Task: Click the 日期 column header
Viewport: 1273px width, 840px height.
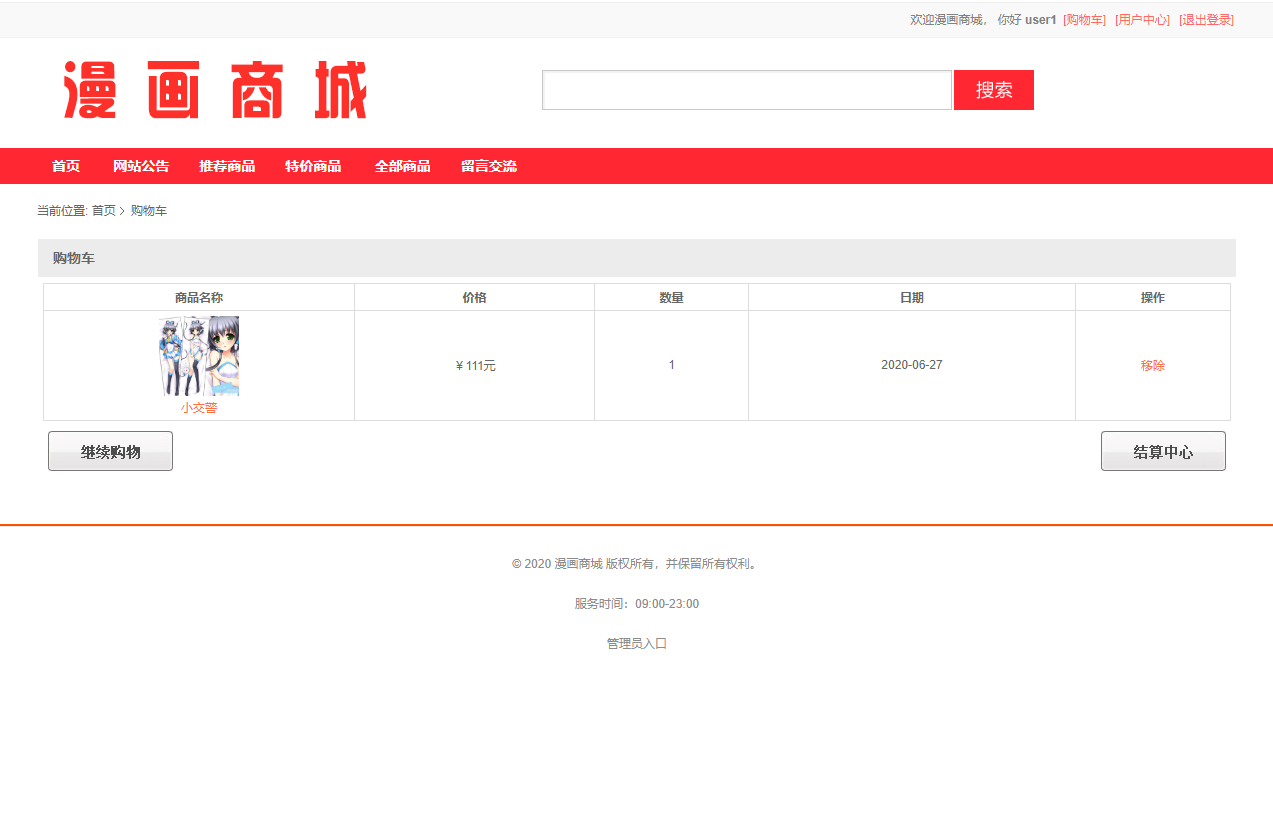Action: [x=912, y=298]
